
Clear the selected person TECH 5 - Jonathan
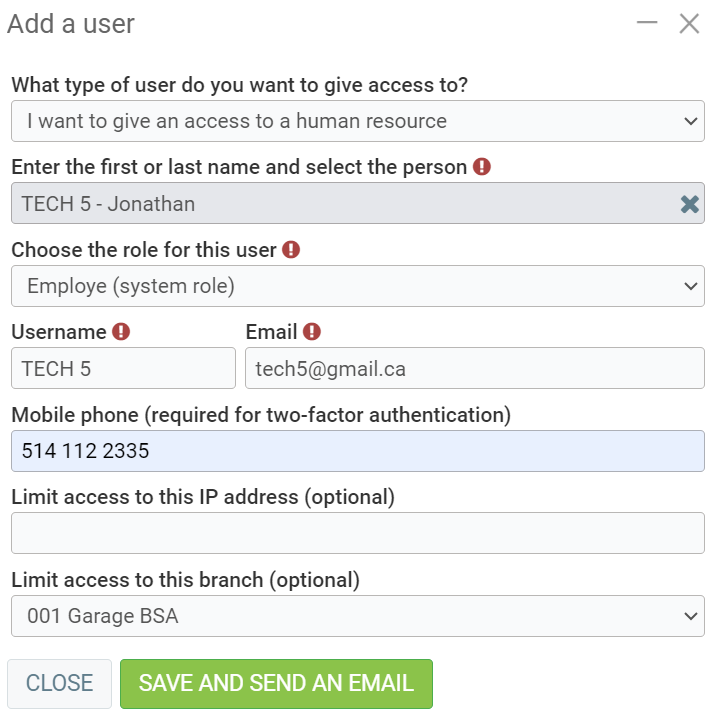pyautogui.click(x=689, y=204)
